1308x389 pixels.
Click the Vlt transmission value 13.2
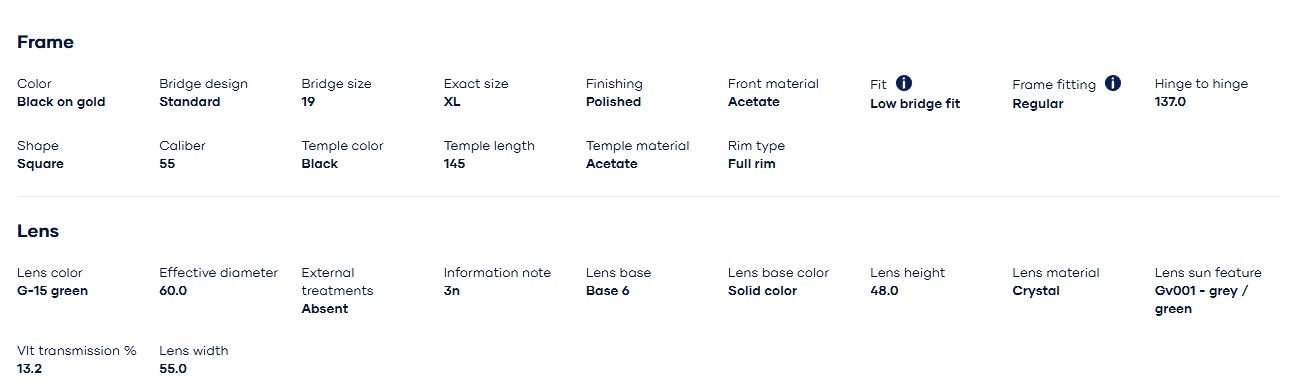(29, 369)
